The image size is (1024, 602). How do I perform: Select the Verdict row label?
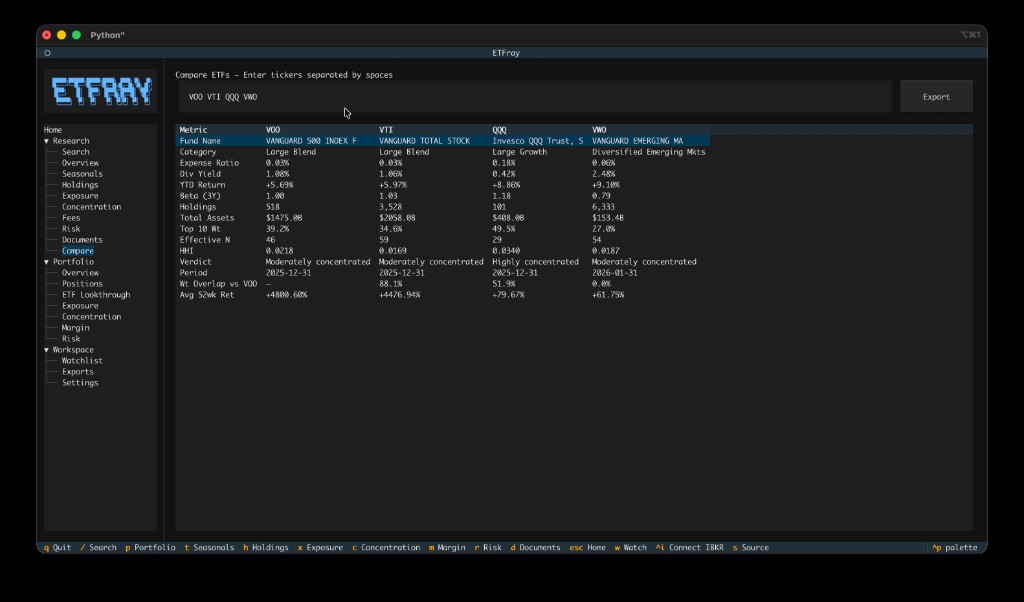point(195,262)
